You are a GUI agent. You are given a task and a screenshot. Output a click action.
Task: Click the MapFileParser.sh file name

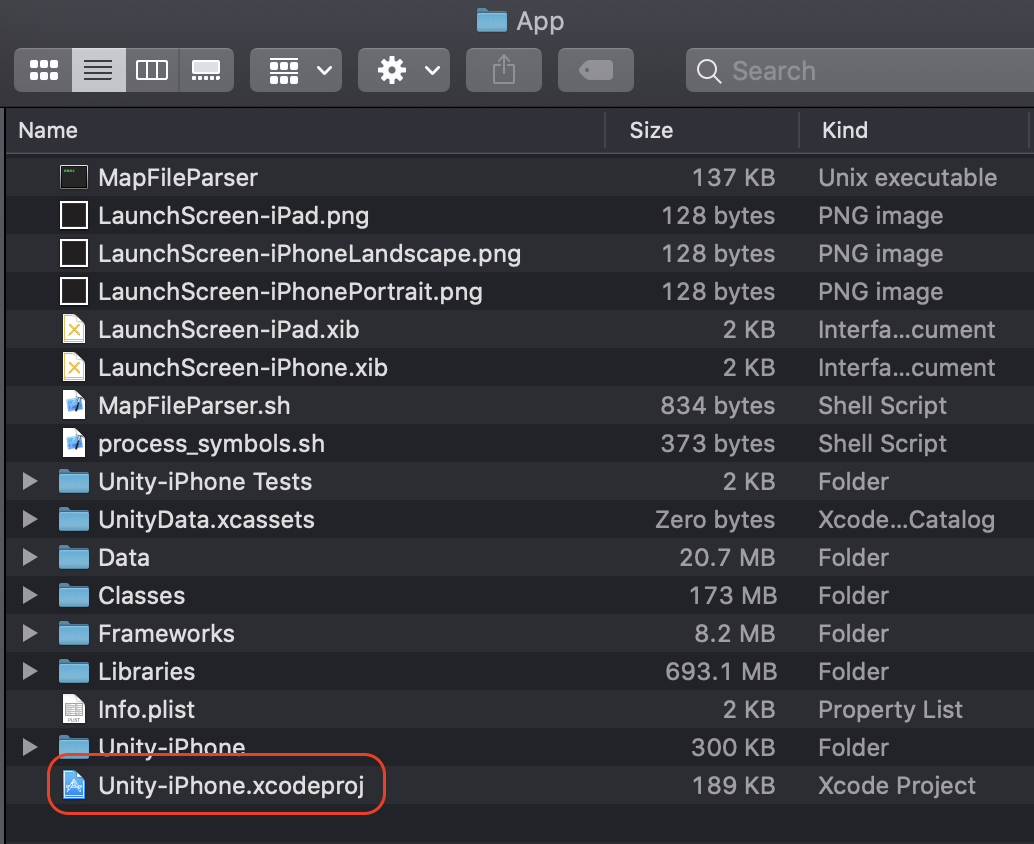[x=194, y=406]
